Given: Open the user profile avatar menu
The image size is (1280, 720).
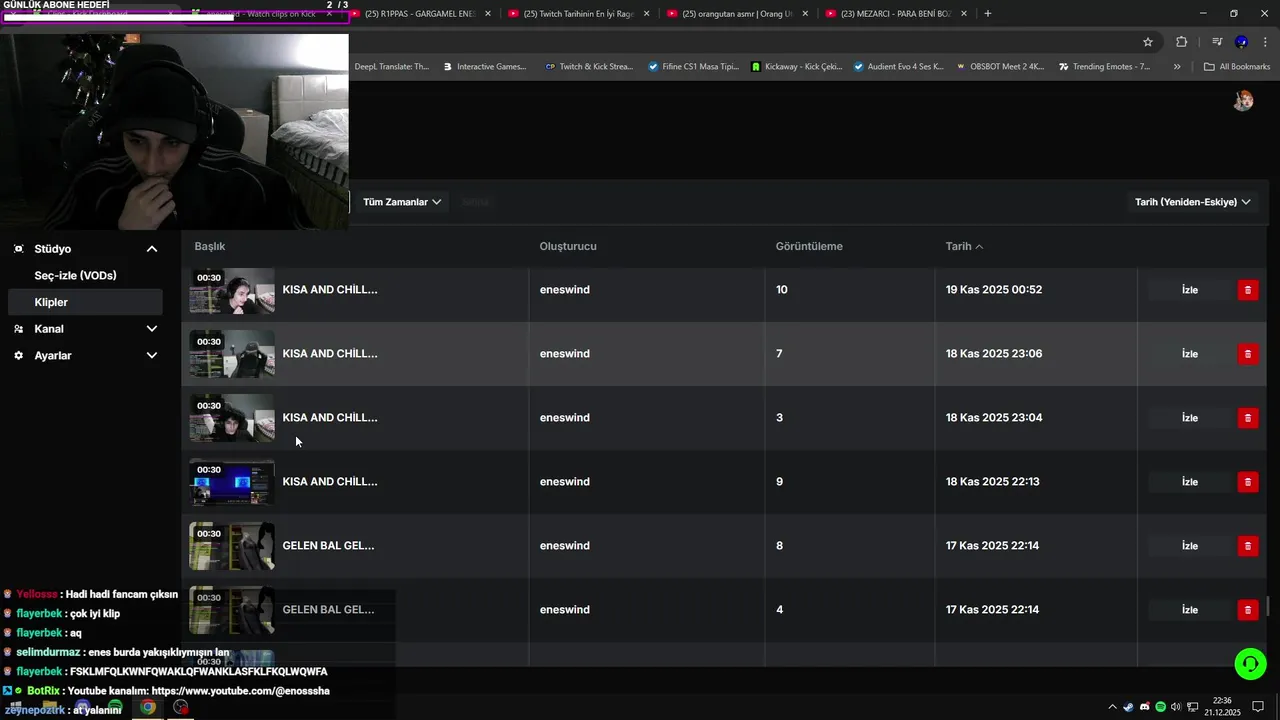Looking at the screenshot, I should [1243, 100].
